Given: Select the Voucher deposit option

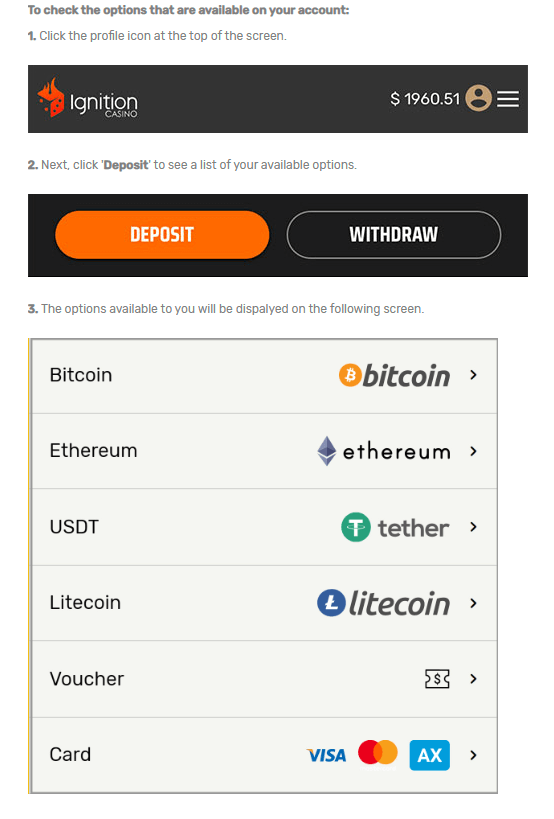Looking at the screenshot, I should point(264,679).
